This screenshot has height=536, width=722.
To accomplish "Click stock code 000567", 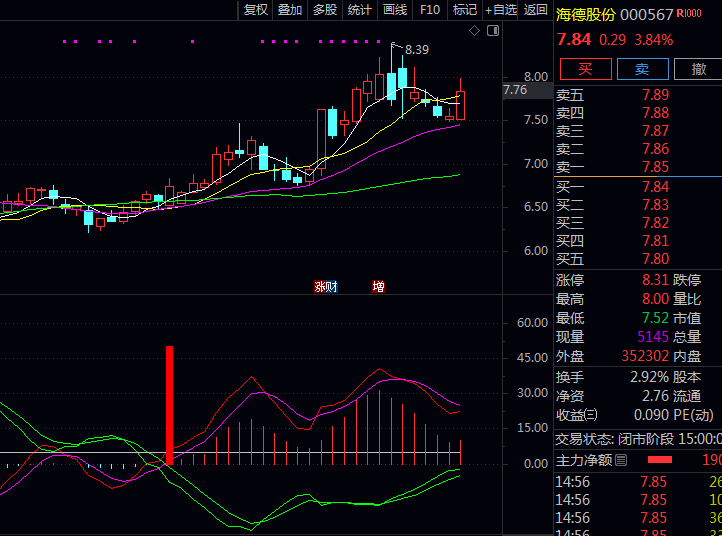I will coord(646,15).
